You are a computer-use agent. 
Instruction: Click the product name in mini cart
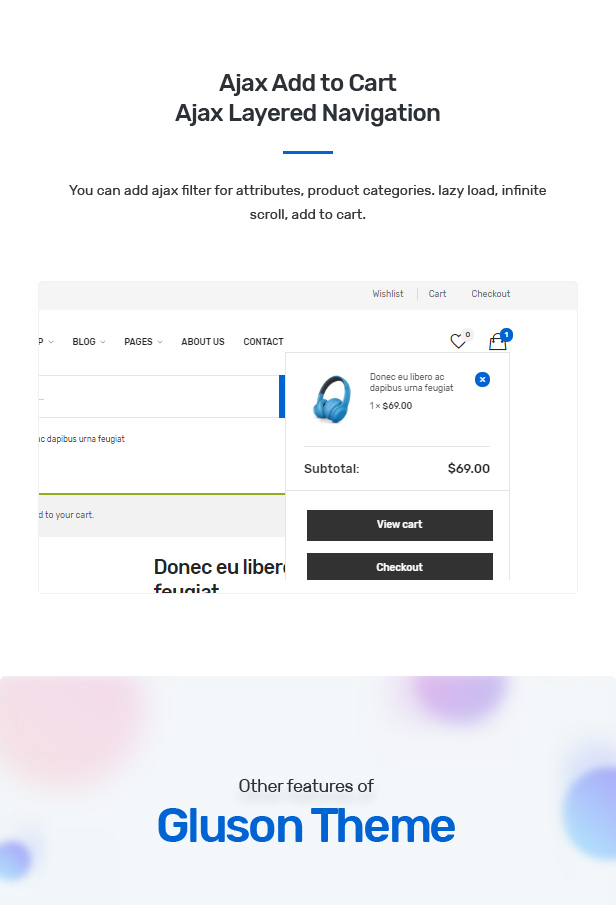(411, 381)
